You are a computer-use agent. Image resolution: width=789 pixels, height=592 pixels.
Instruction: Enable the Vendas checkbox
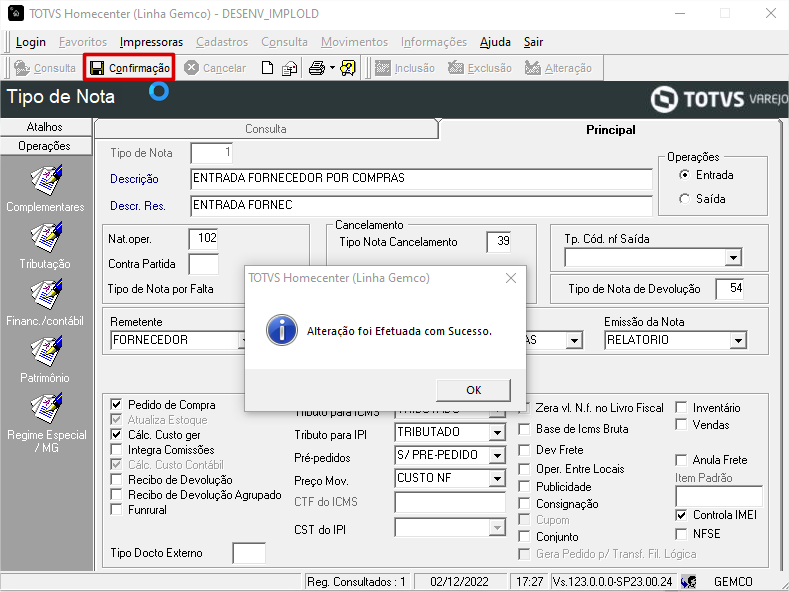tap(681, 425)
